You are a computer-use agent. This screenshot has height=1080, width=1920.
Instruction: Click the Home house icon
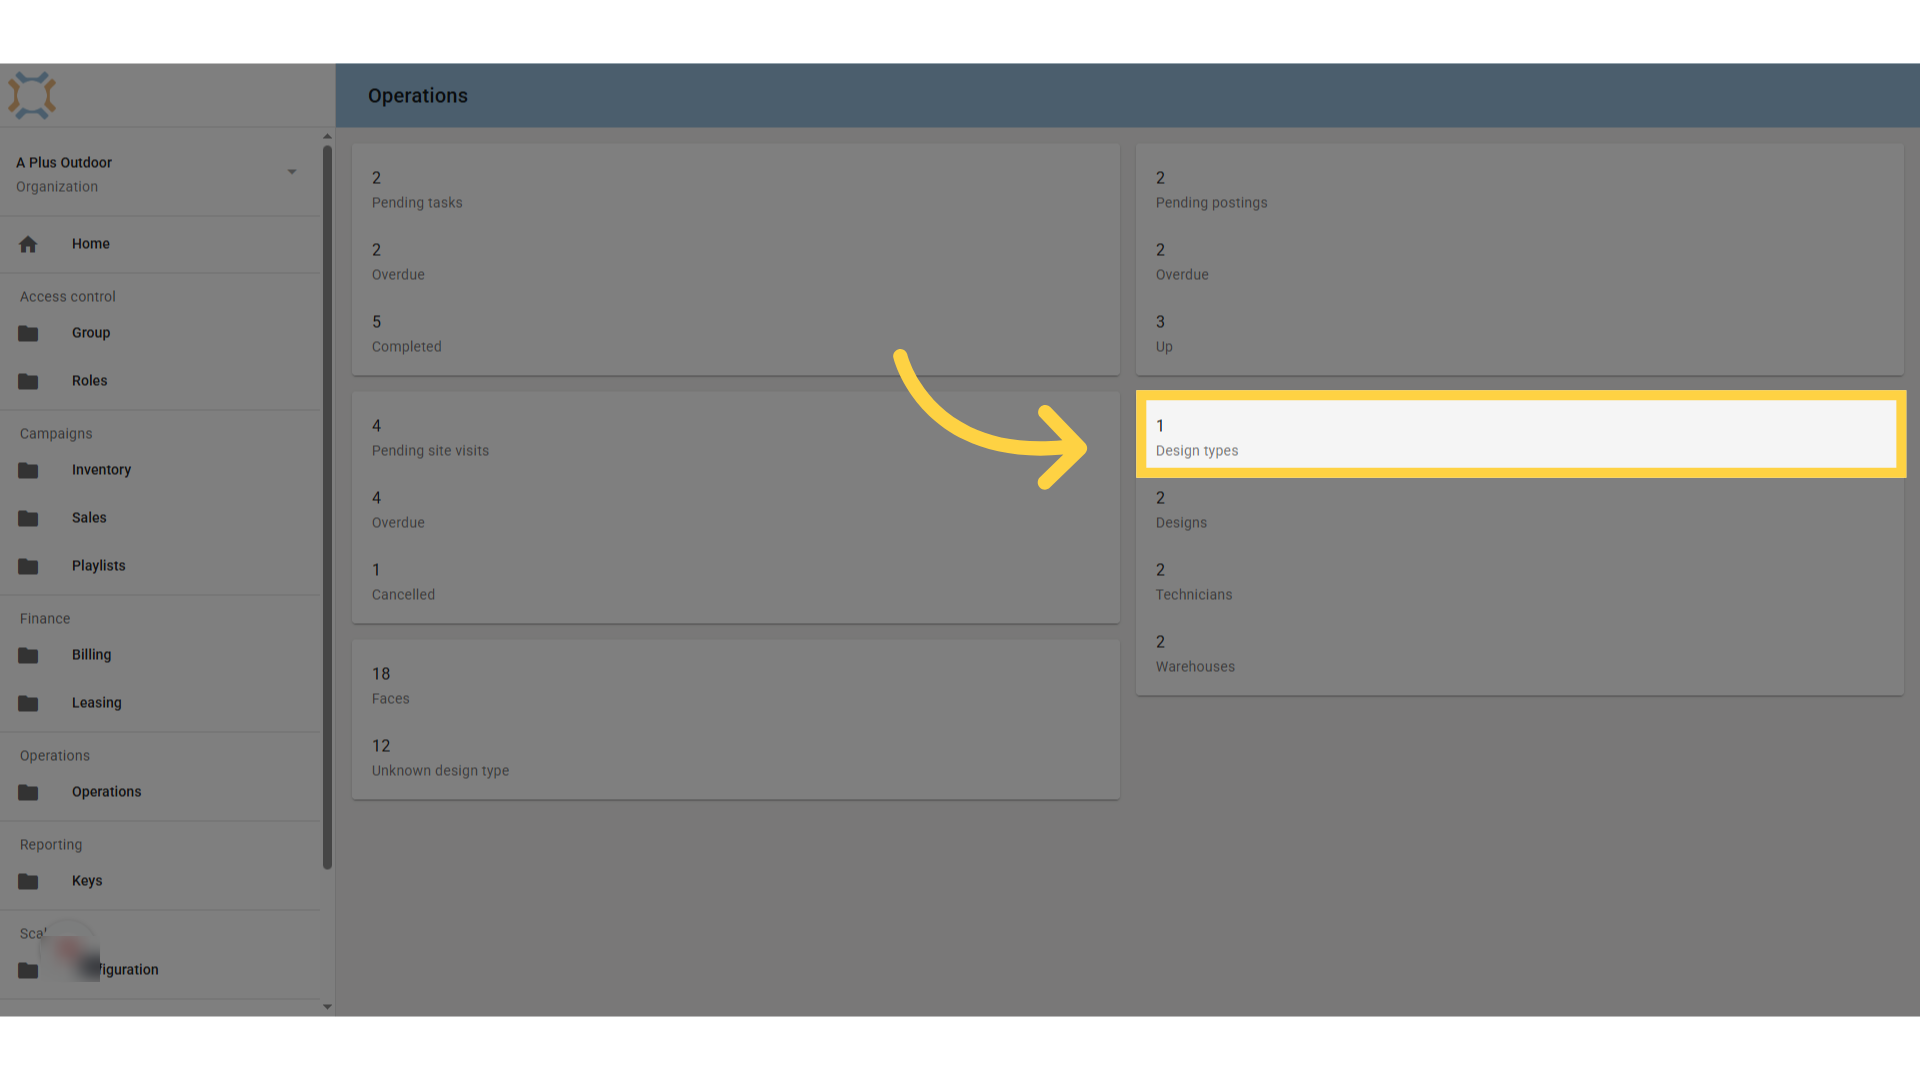point(28,244)
